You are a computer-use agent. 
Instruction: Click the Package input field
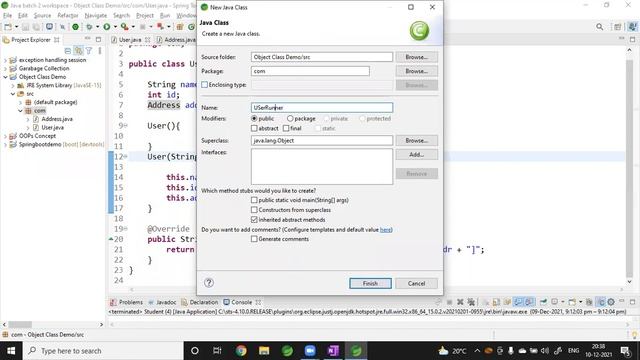pyautogui.click(x=310, y=71)
